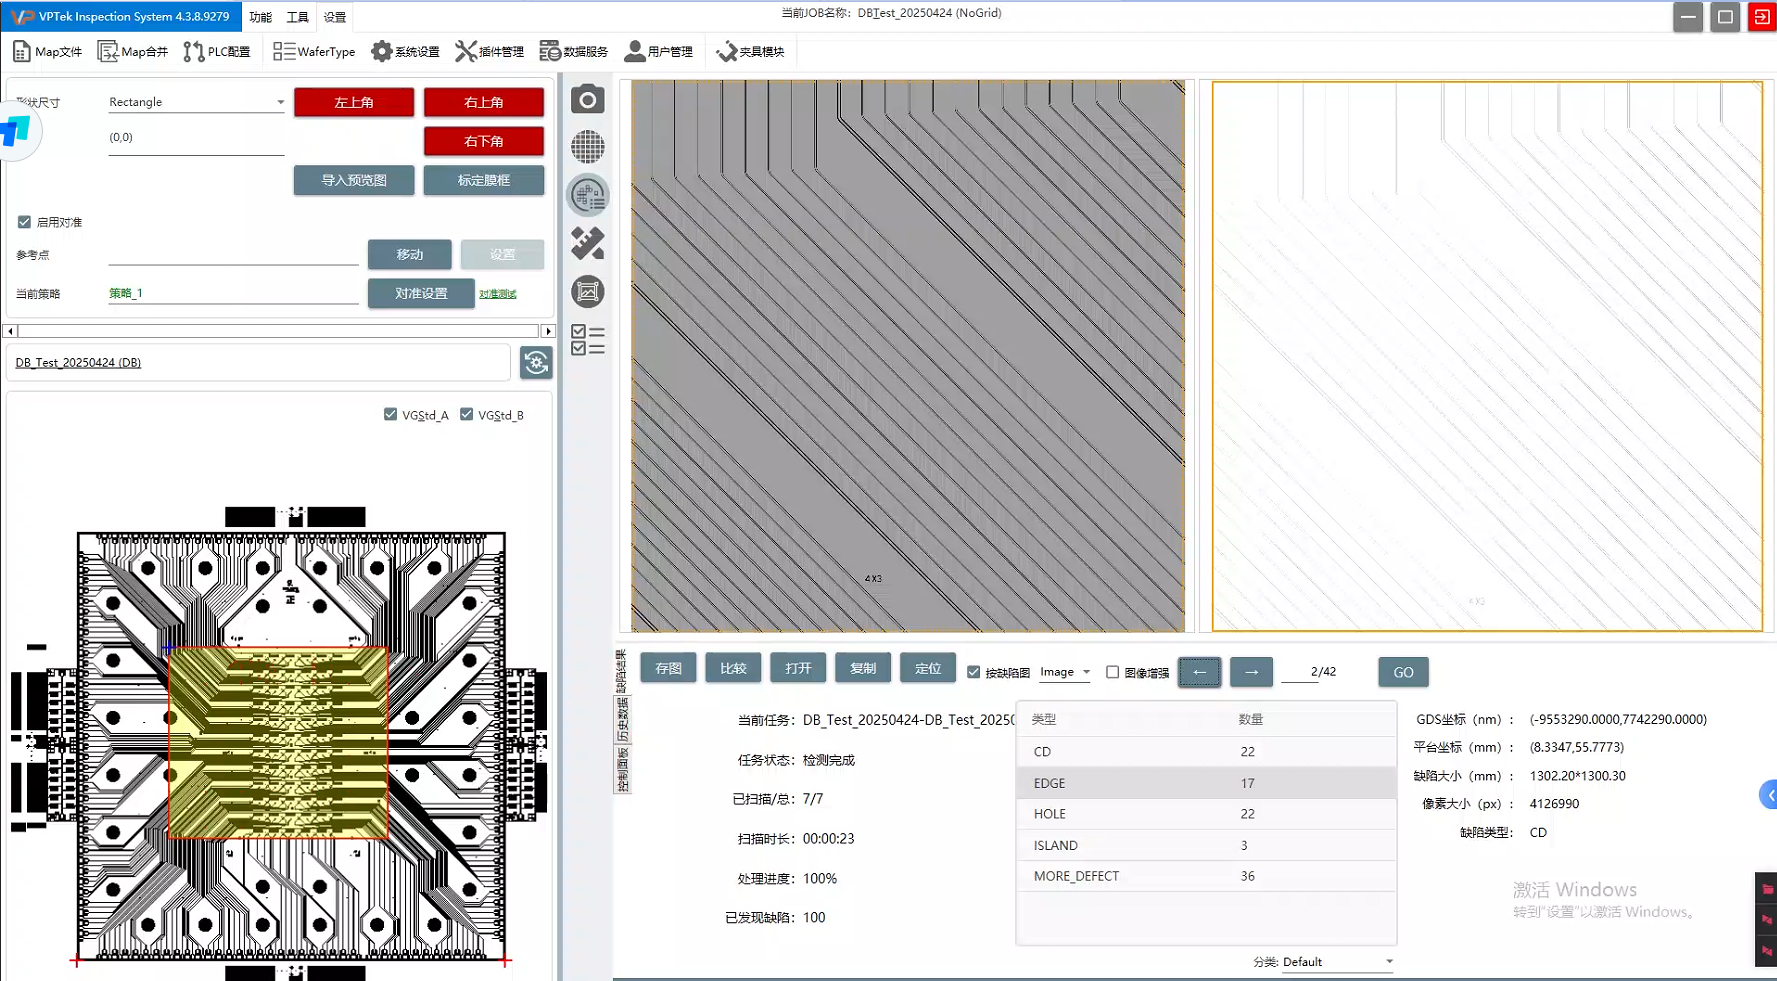Screen dimensions: 1777x981
Task: Click the camera capture icon
Action: pos(587,99)
